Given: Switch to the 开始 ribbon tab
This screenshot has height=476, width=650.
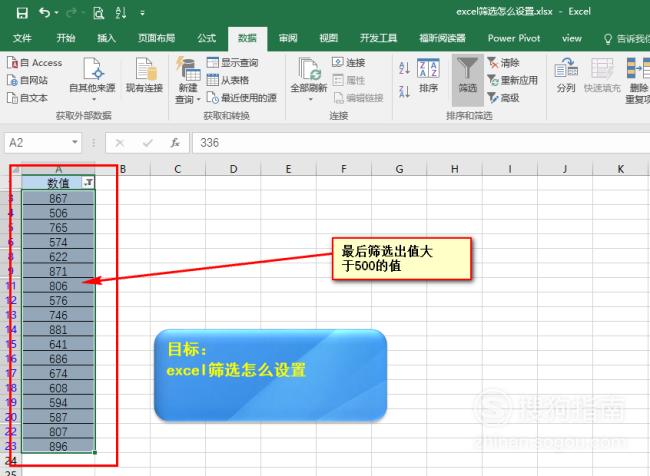Looking at the screenshot, I should click(x=66, y=38).
